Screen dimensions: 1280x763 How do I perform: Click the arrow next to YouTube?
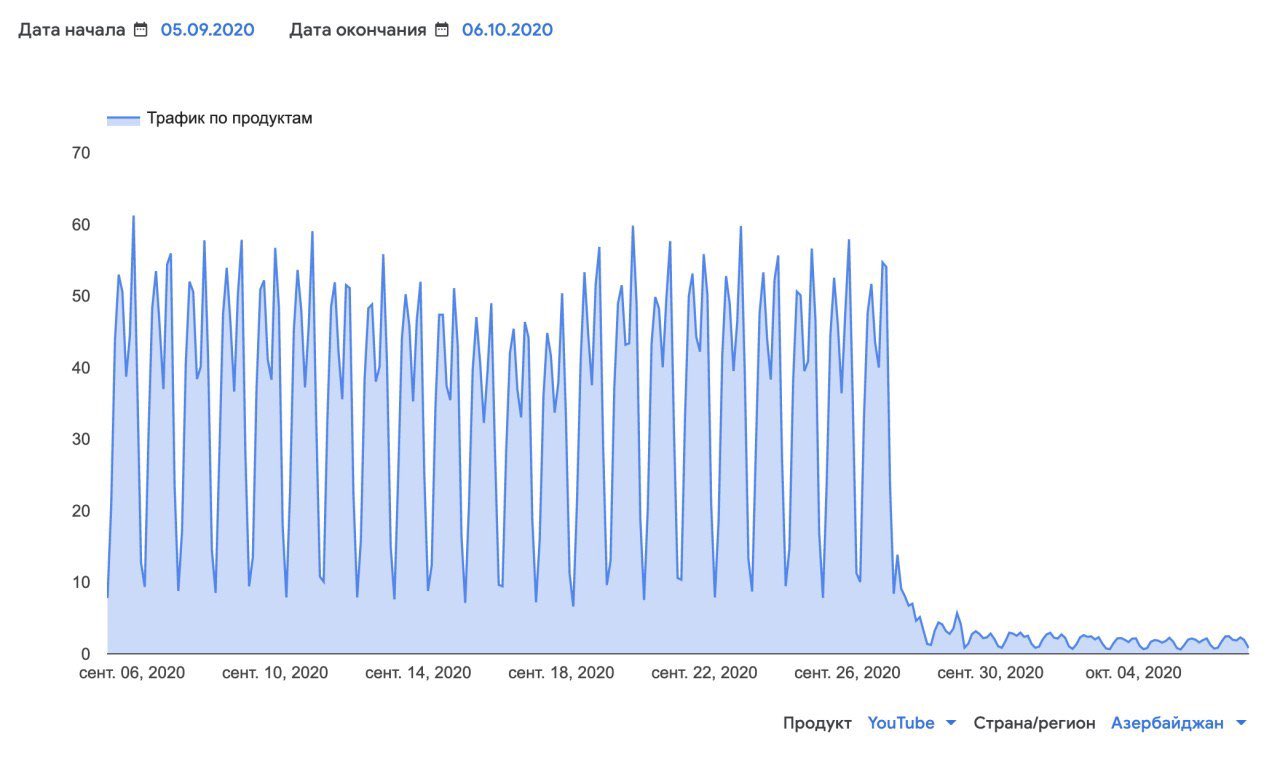pyautogui.click(x=951, y=723)
